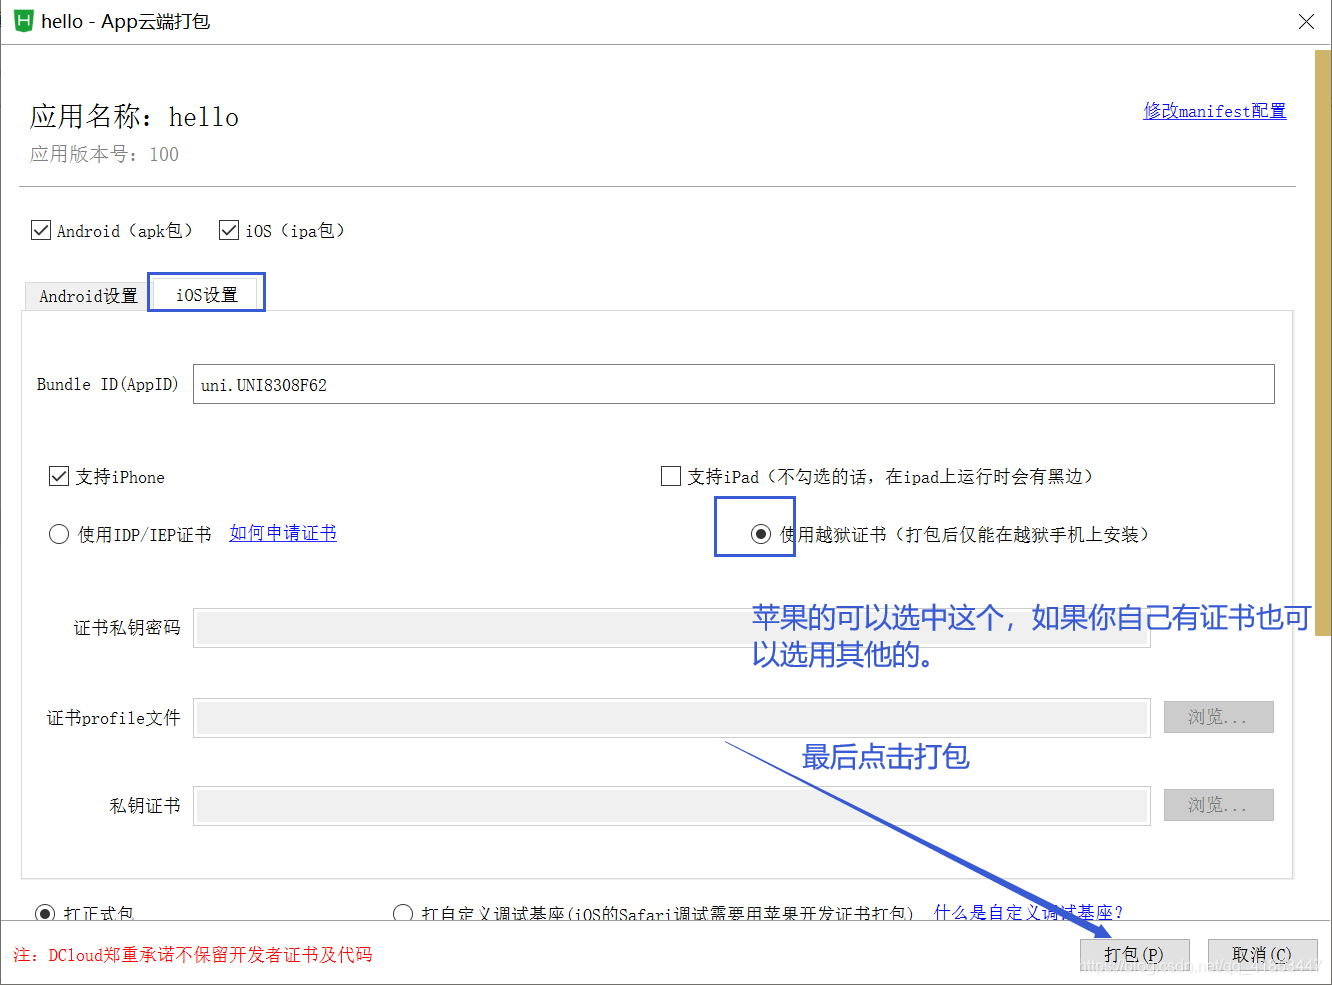Image resolution: width=1332 pixels, height=985 pixels.
Task: Click the vertical scrollbar on the right
Action: coord(1322,343)
